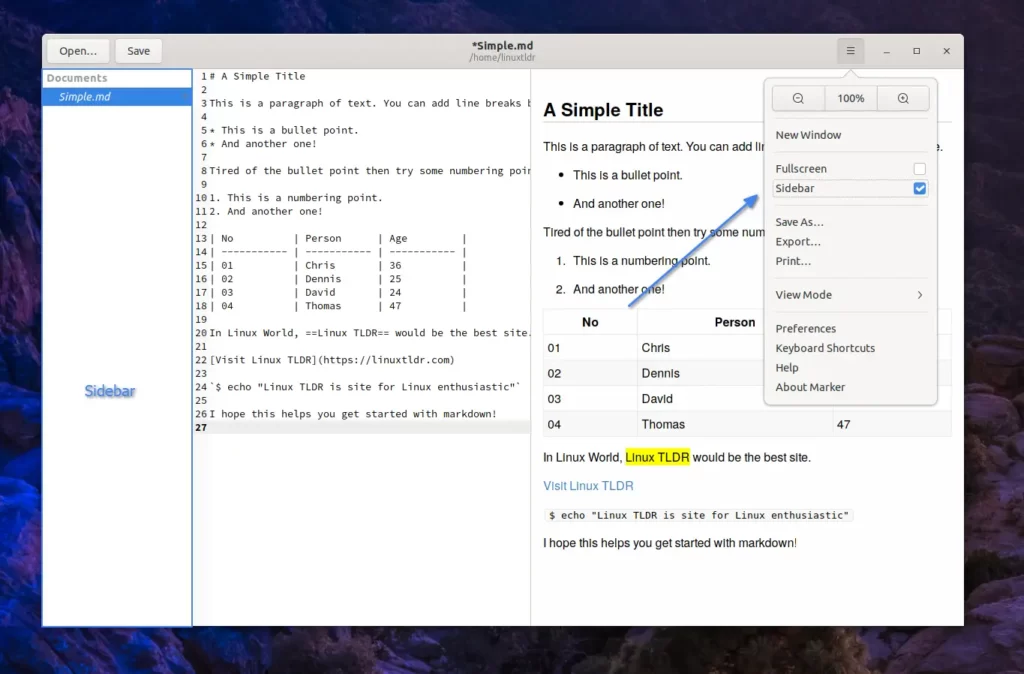Click the 'Person' preview table header
Image resolution: width=1024 pixels, height=674 pixels.
(735, 322)
